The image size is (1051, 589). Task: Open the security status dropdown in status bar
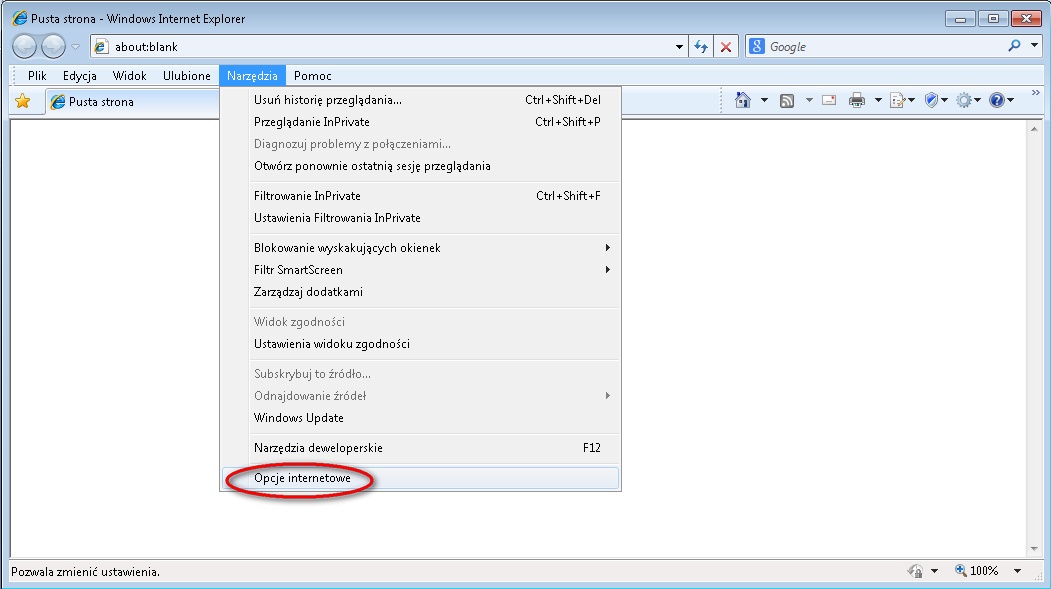click(934, 572)
